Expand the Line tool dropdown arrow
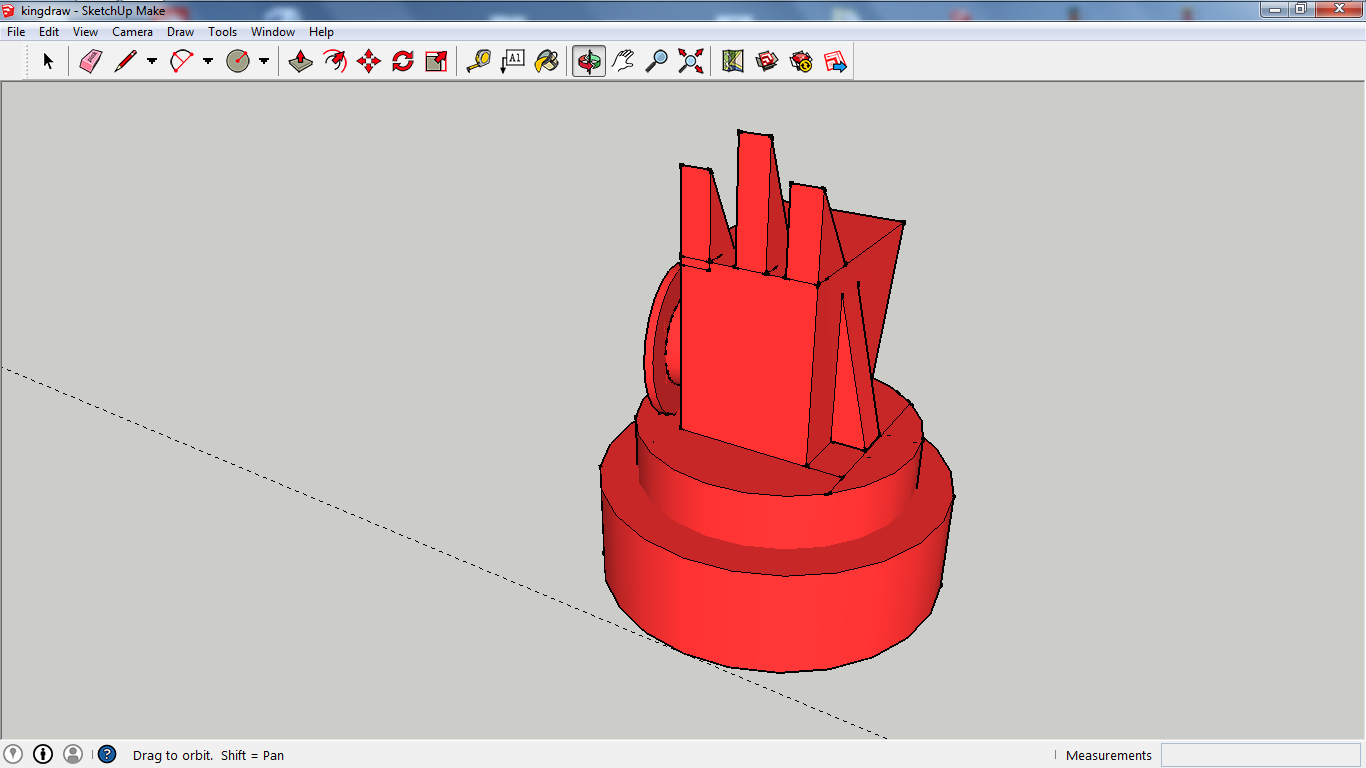 (x=152, y=61)
